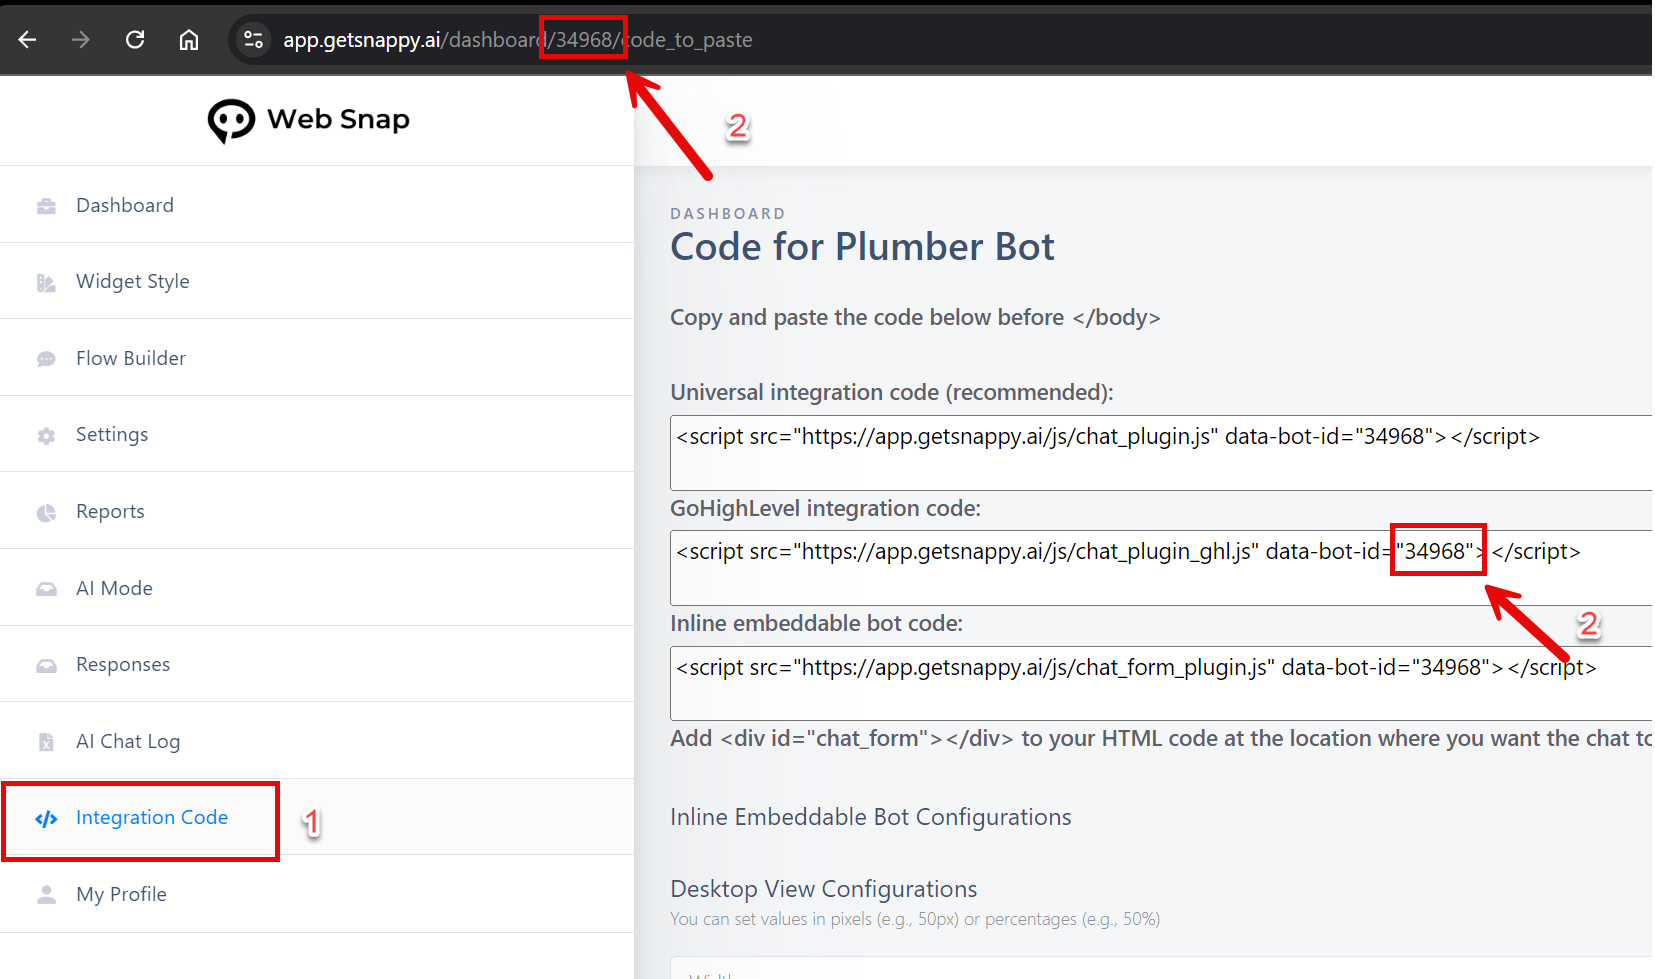Click the browser forward arrow
This screenshot has width=1655, height=979.
81,40
